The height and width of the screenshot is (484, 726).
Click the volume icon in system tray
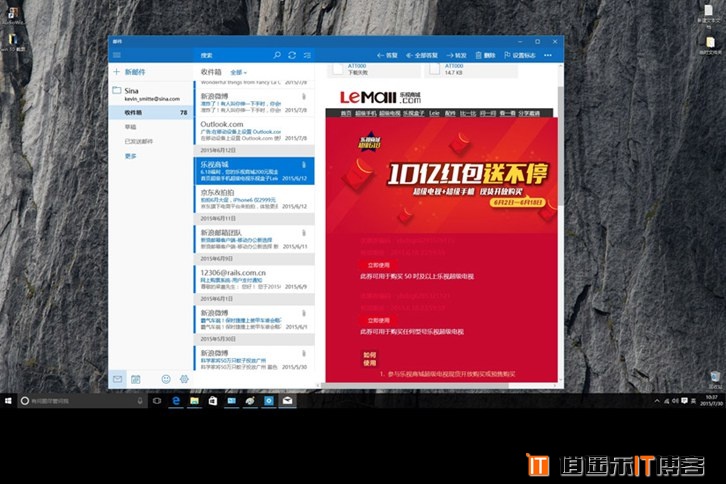tap(675, 401)
